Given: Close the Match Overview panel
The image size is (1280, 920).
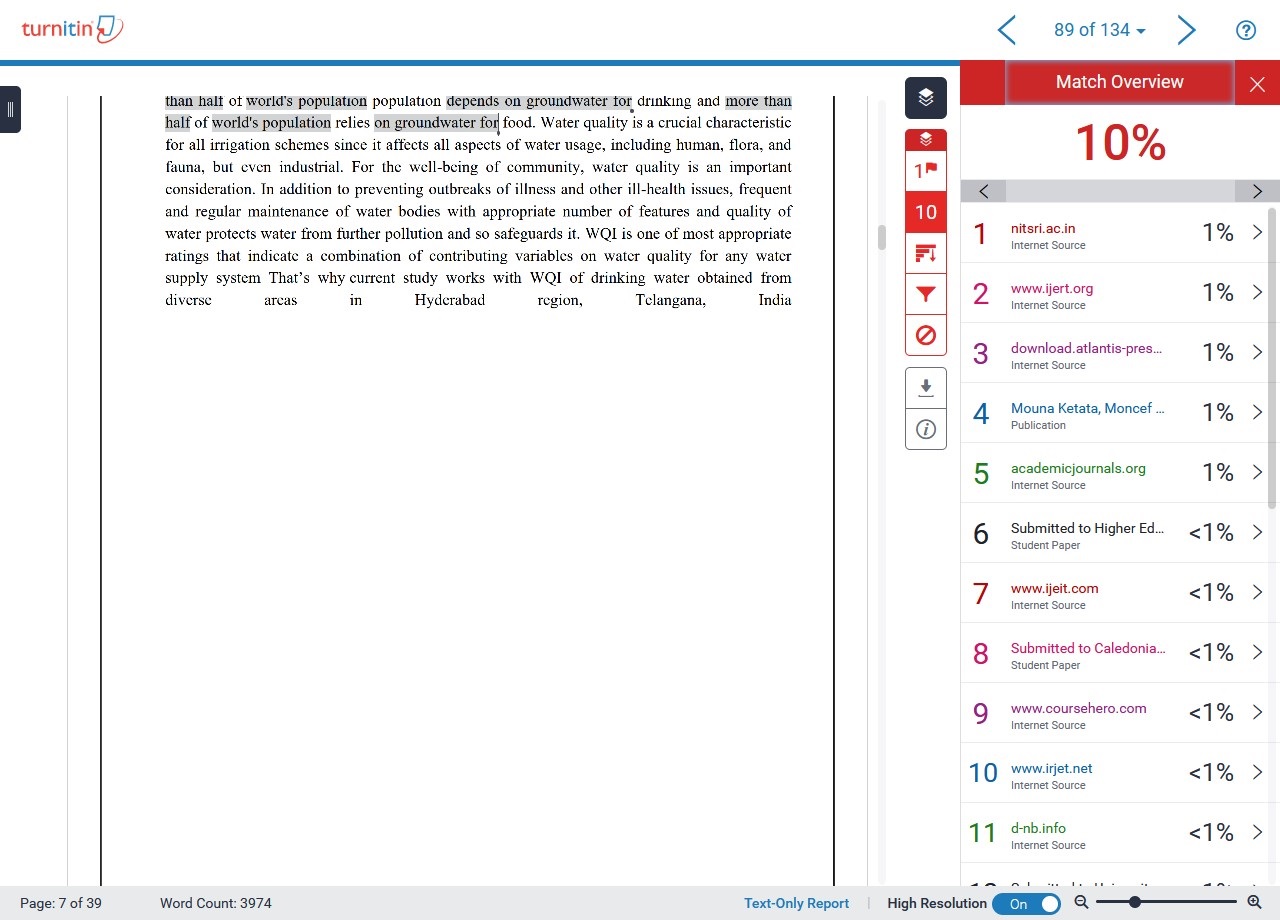Looking at the screenshot, I should [x=1257, y=84].
